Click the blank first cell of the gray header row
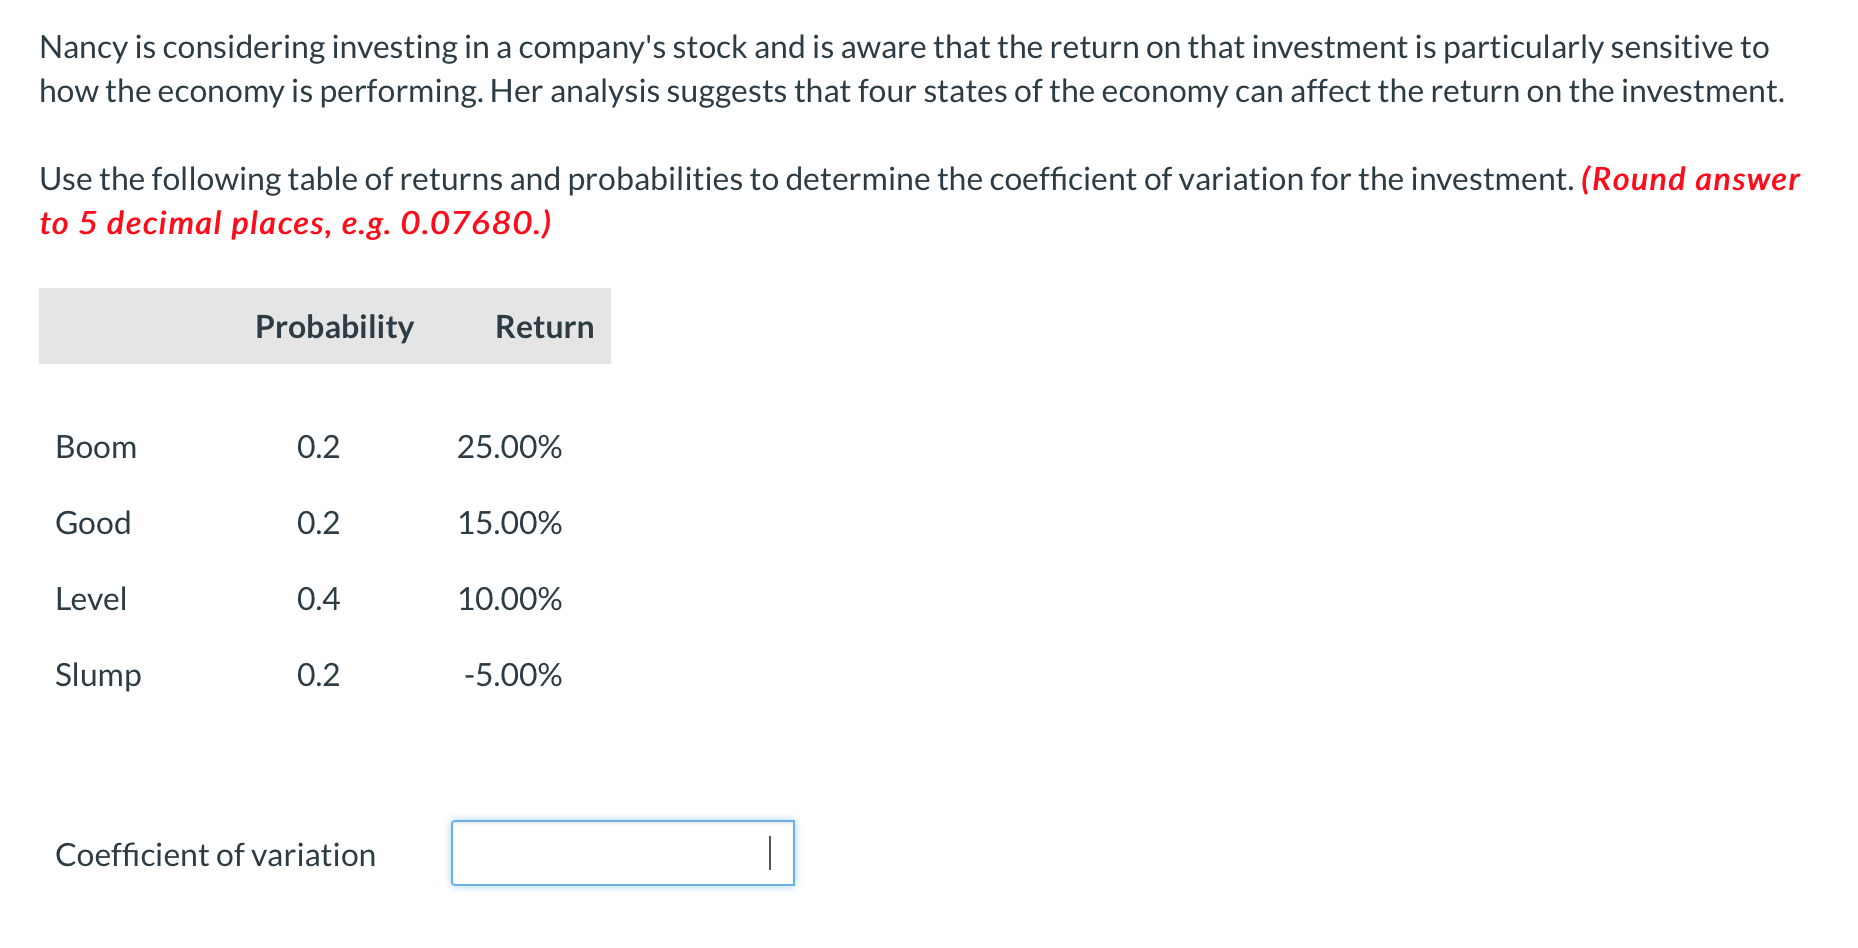The width and height of the screenshot is (1858, 948). tap(140, 327)
